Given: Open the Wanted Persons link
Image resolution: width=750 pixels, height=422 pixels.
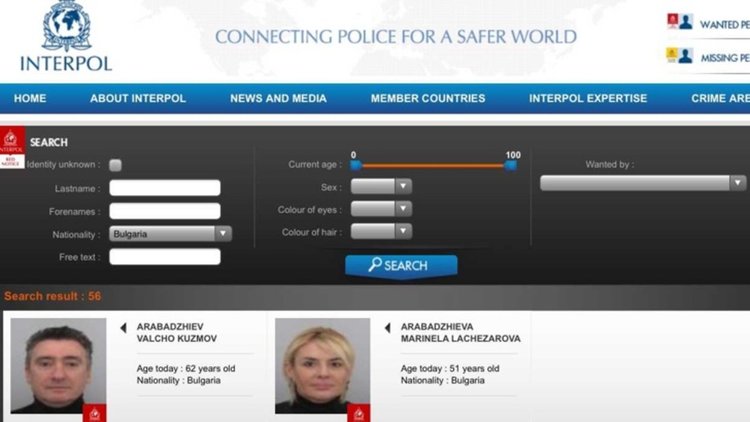Looking at the screenshot, I should pyautogui.click(x=725, y=24).
